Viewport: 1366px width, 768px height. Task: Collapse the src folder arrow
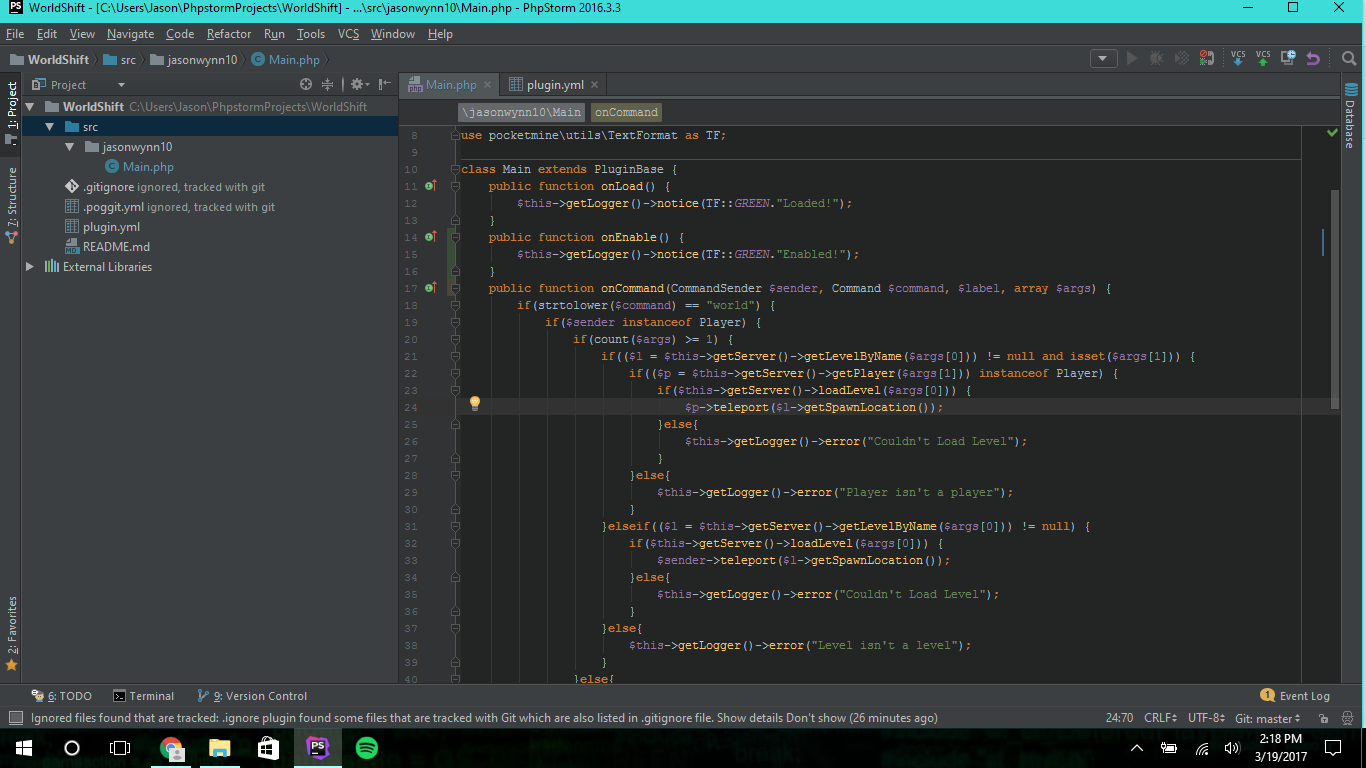tap(49, 127)
